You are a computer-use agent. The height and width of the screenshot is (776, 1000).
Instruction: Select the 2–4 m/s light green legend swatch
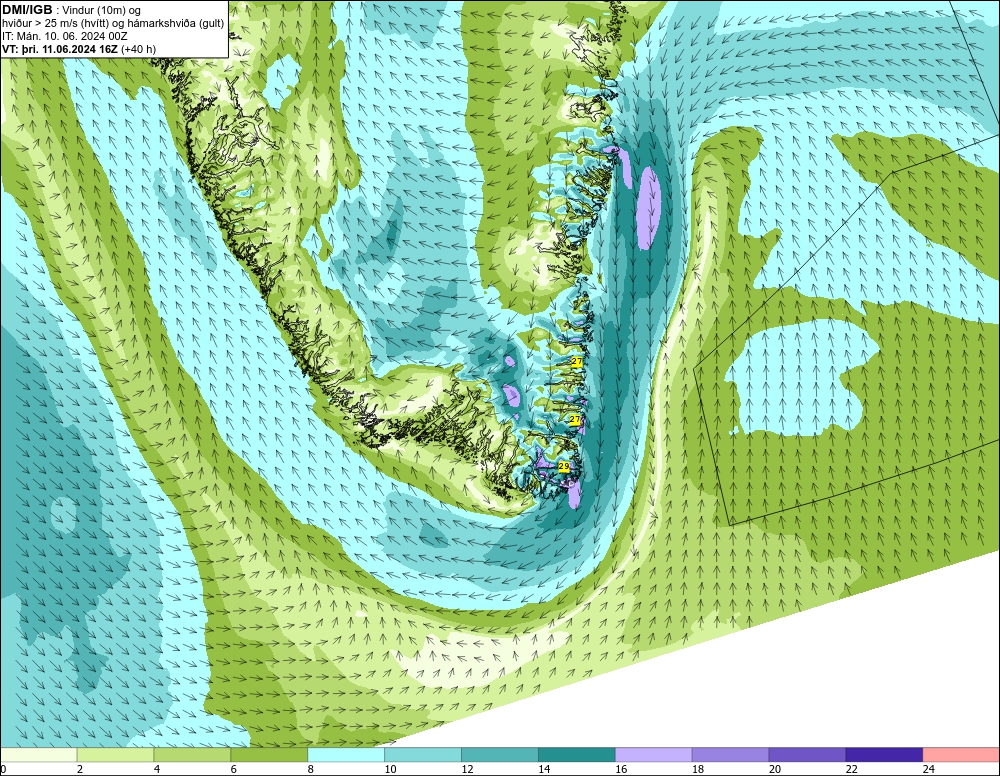tap(115, 755)
